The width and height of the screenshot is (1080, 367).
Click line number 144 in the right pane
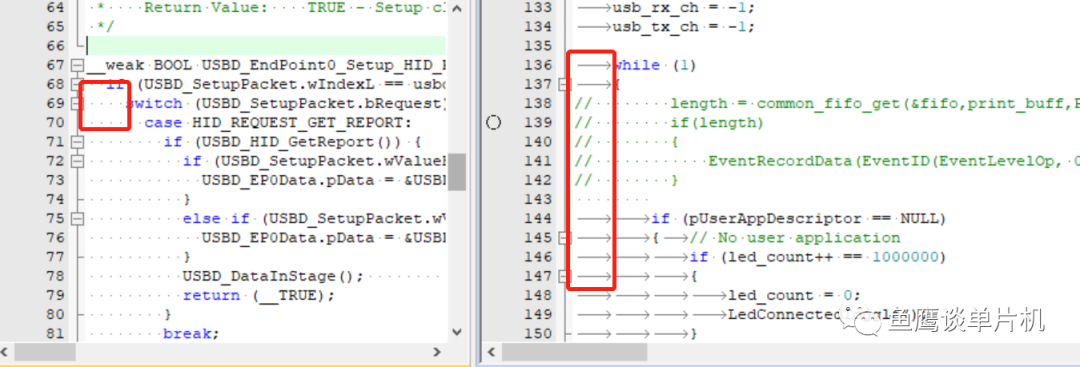coord(539,218)
